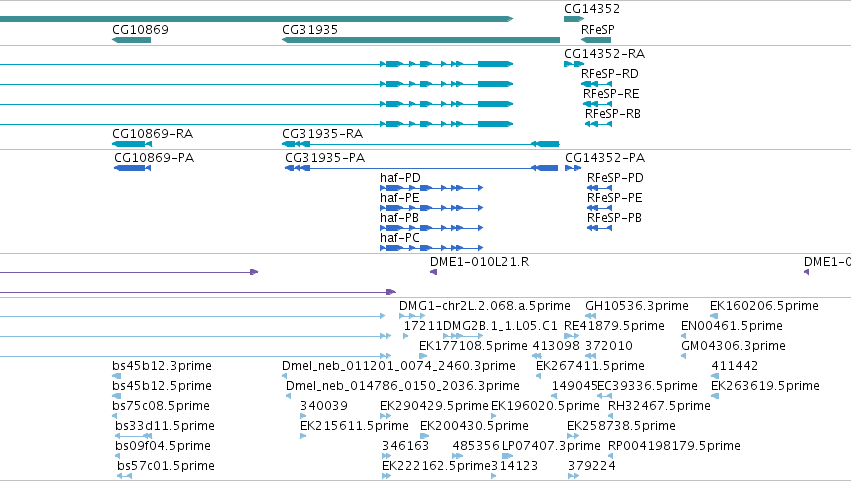This screenshot has height=481, width=851.
Task: Click the haf-PB protein label
Action: click(x=399, y=218)
